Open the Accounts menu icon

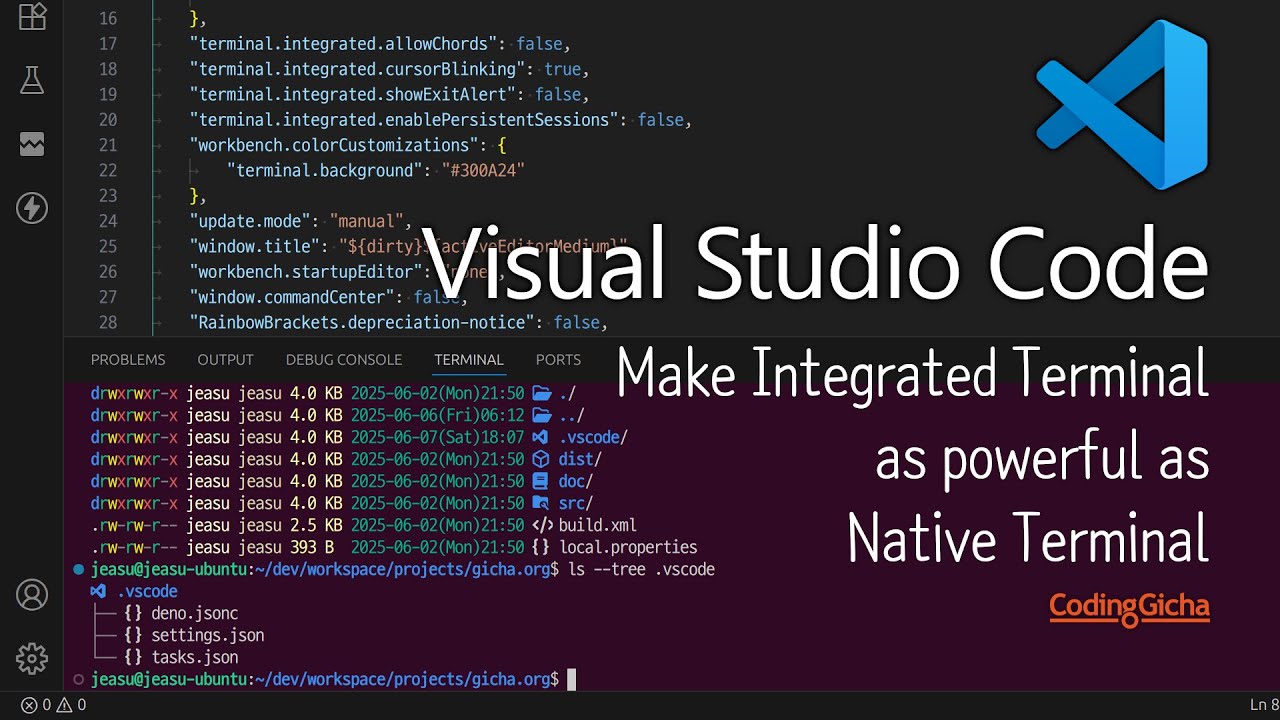32,595
